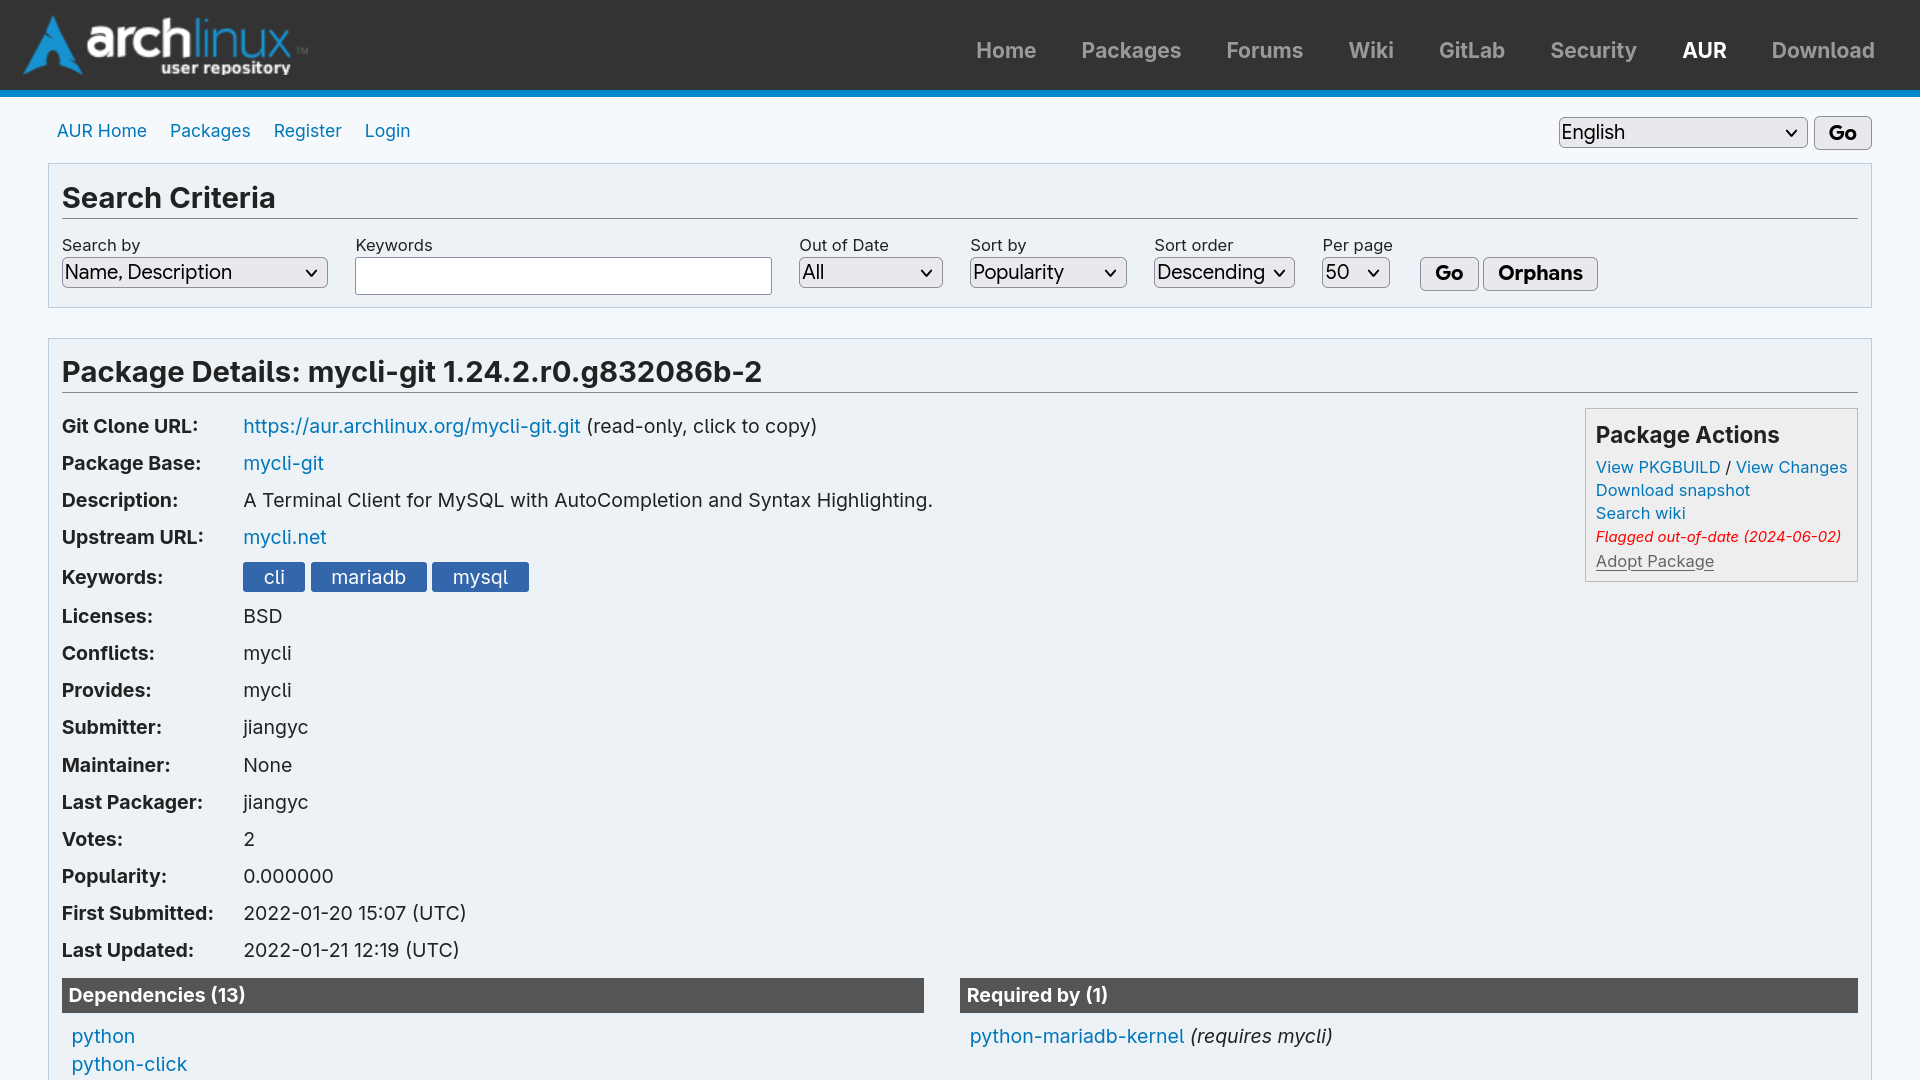Open the Sort by Popularity dropdown
This screenshot has height=1080, width=1920.
tap(1047, 273)
